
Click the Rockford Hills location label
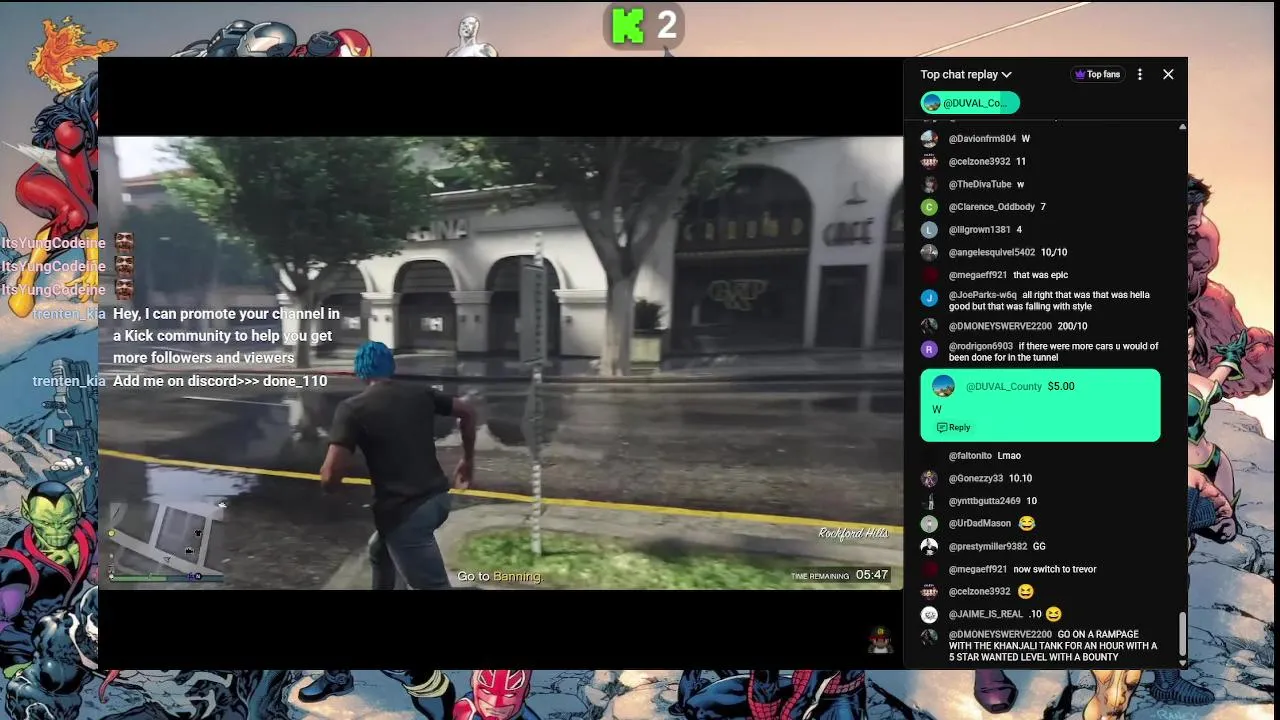[x=853, y=533]
